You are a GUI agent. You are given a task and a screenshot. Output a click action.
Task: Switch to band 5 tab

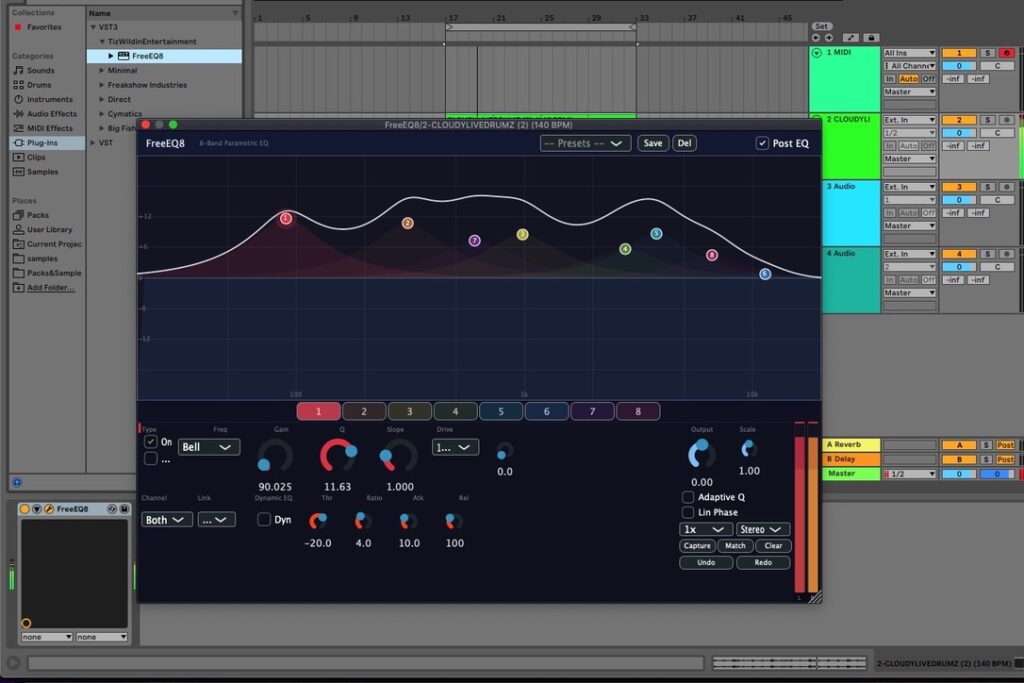pyautogui.click(x=501, y=411)
